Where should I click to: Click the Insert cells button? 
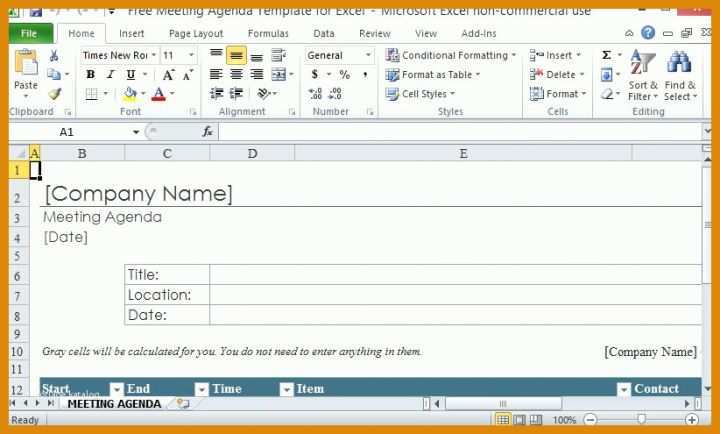[555, 55]
